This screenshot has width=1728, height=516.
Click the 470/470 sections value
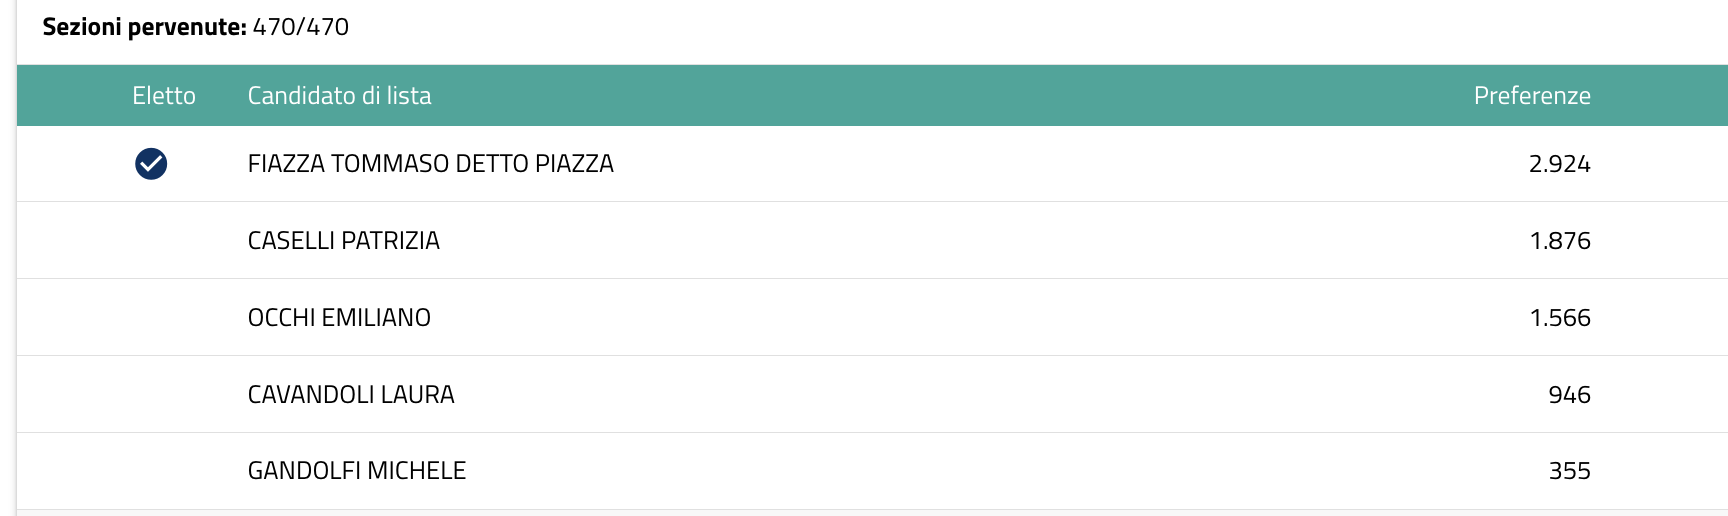pyautogui.click(x=301, y=27)
